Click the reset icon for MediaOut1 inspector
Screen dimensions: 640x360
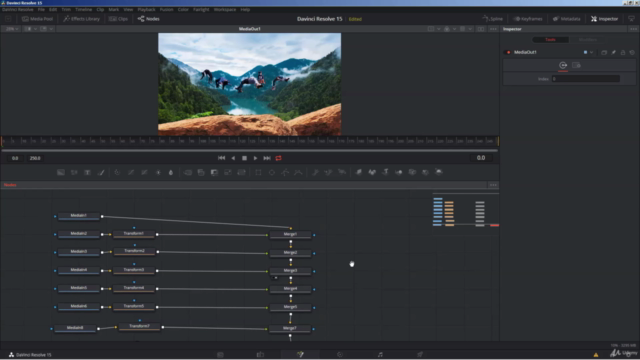click(x=632, y=52)
